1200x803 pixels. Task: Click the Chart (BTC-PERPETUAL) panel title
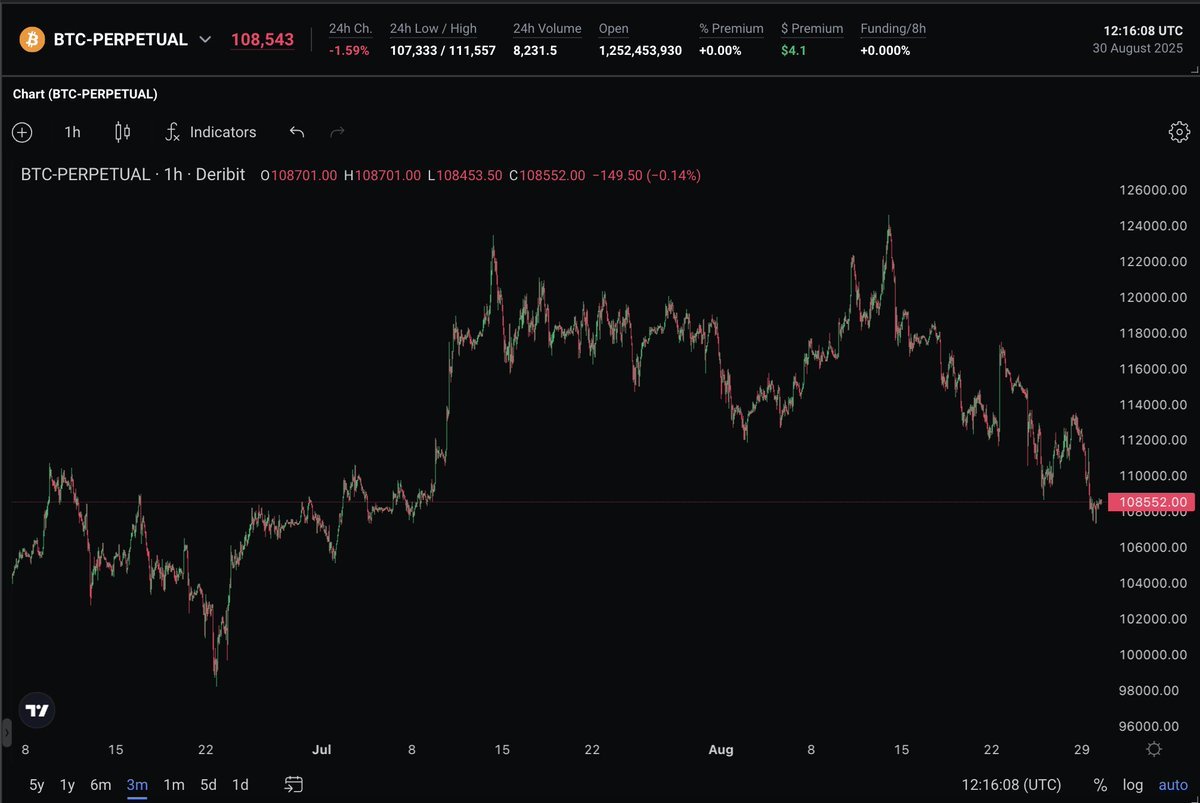[x=85, y=94]
